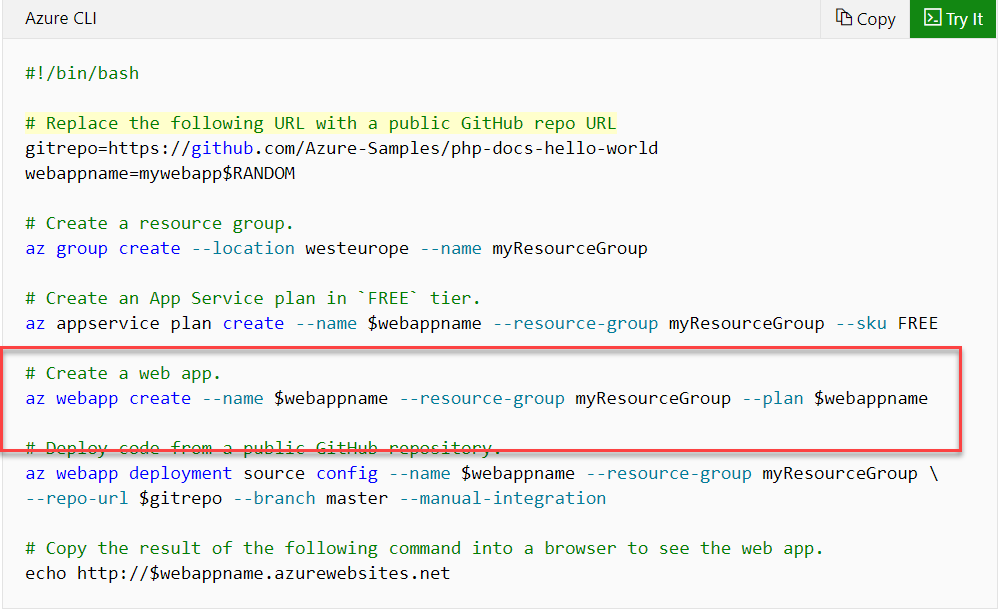Click the master branch value

point(357,499)
